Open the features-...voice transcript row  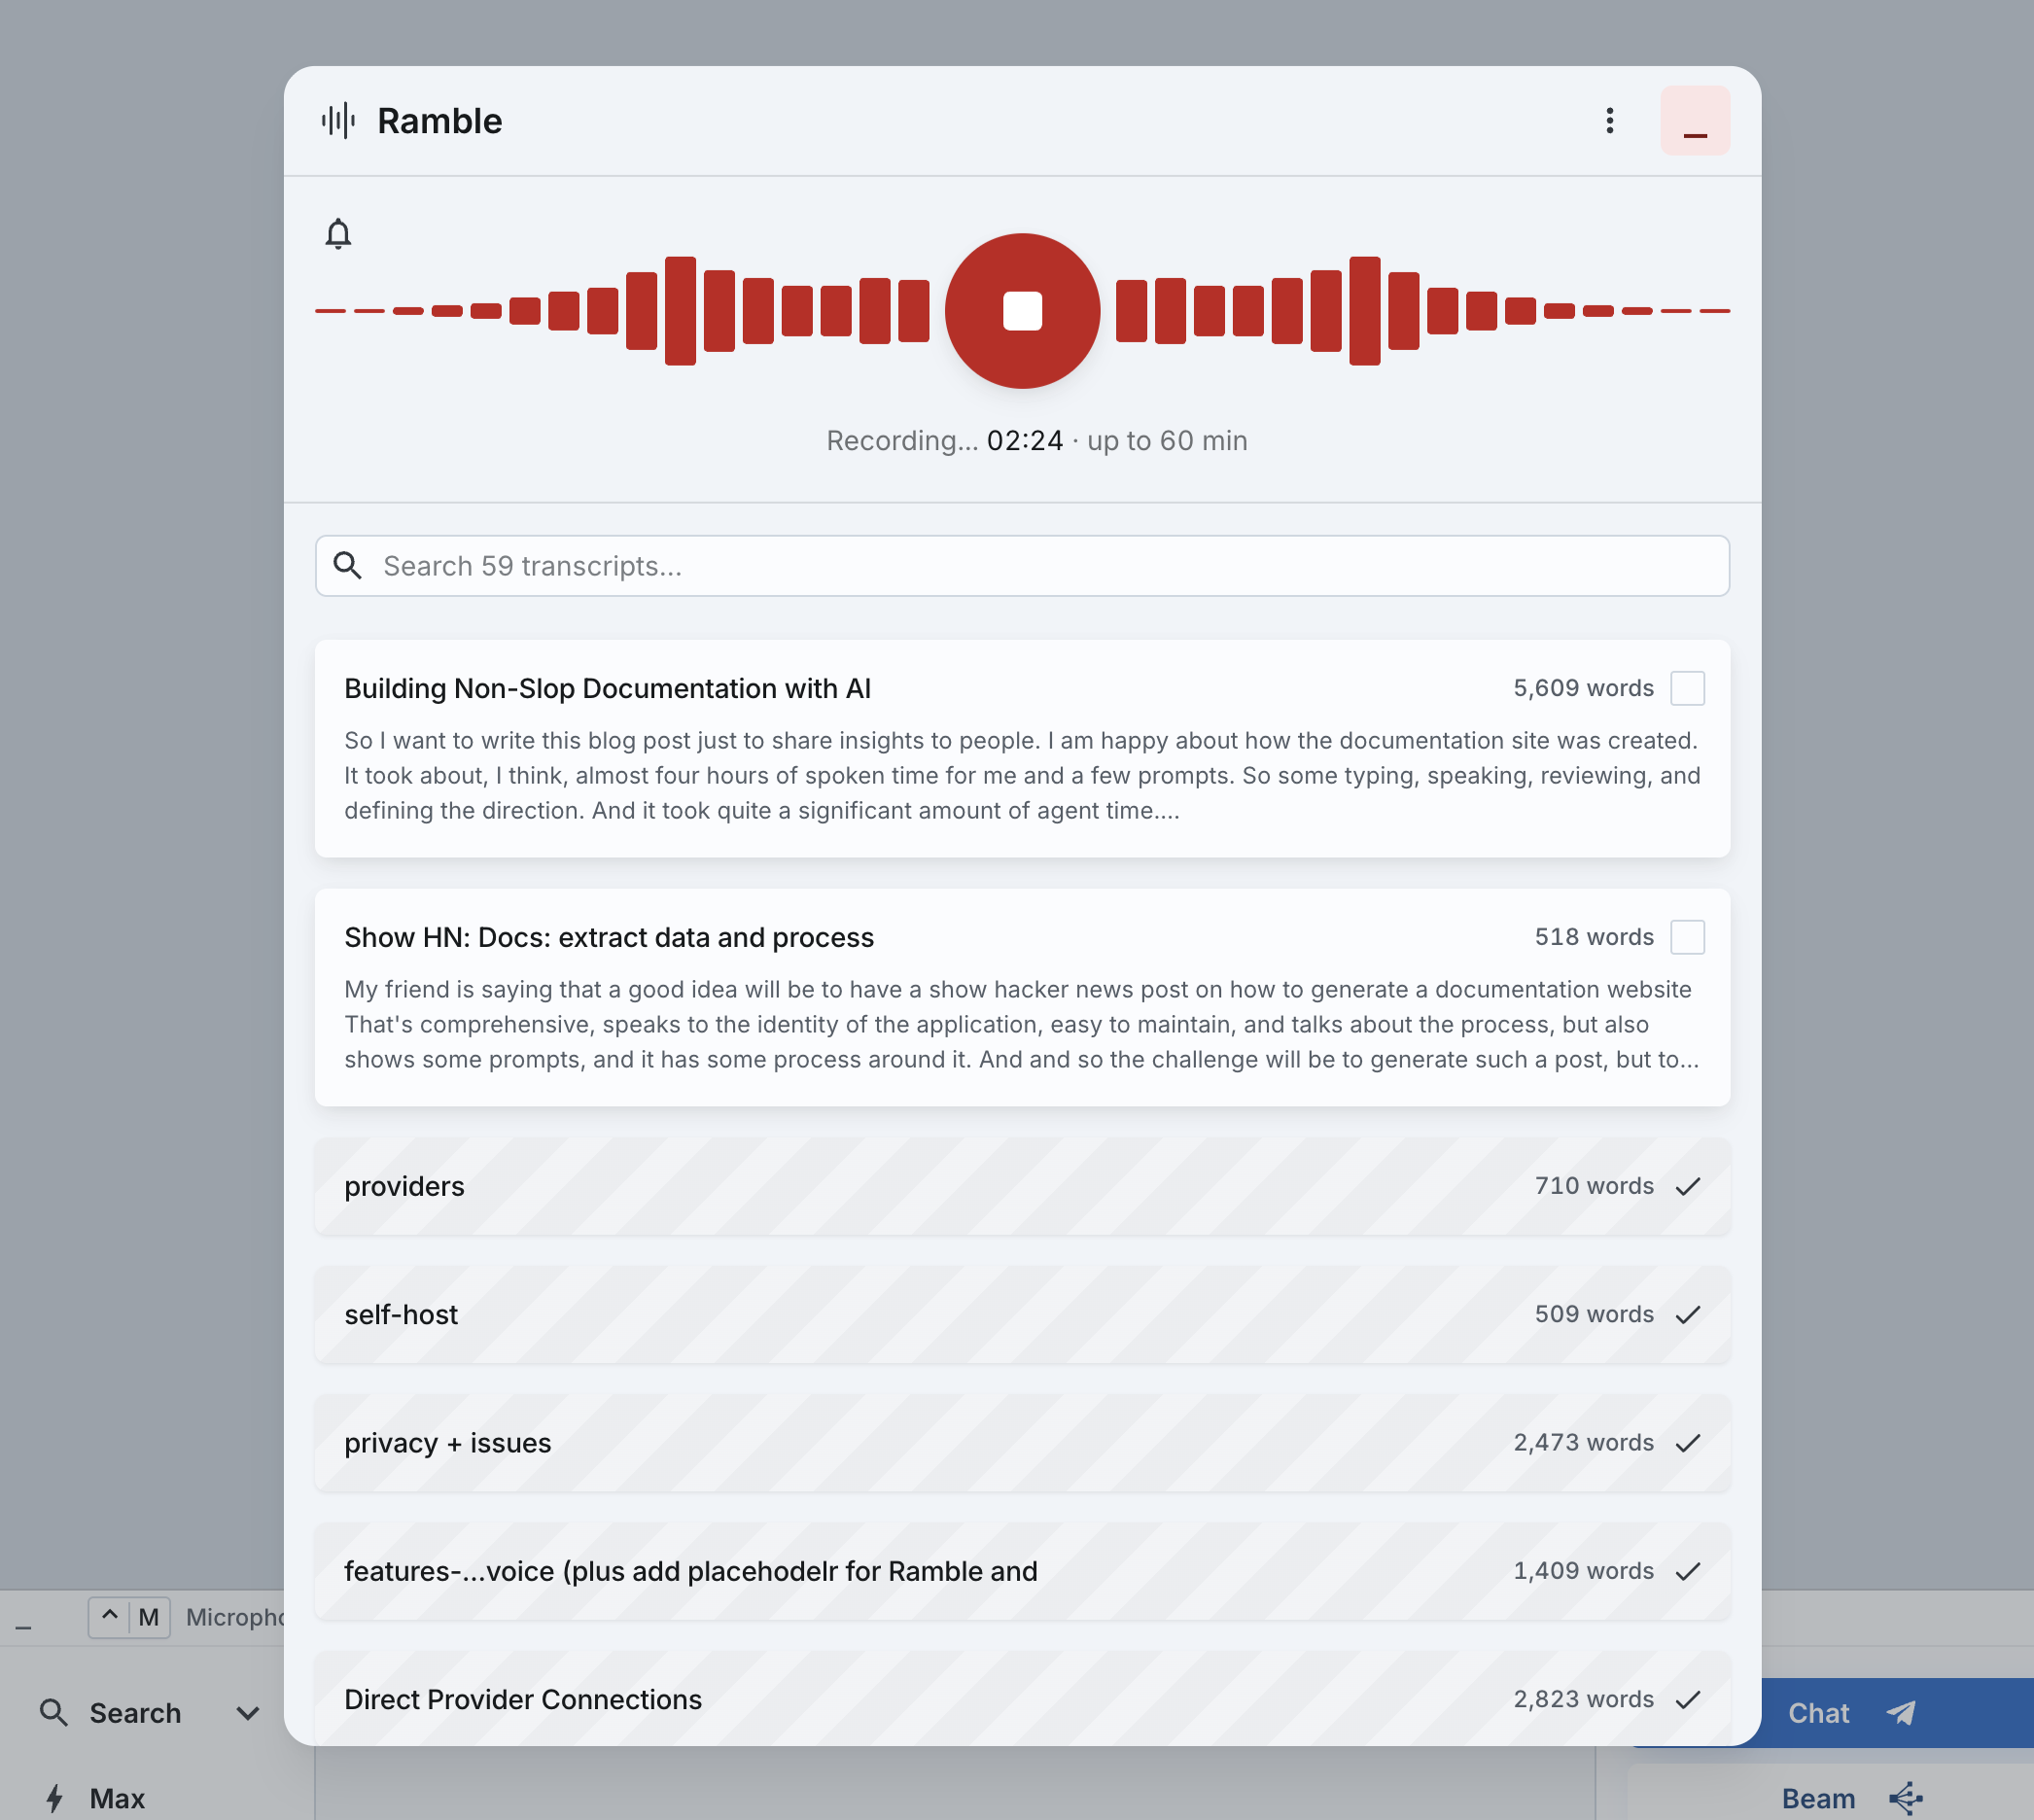1022,1571
